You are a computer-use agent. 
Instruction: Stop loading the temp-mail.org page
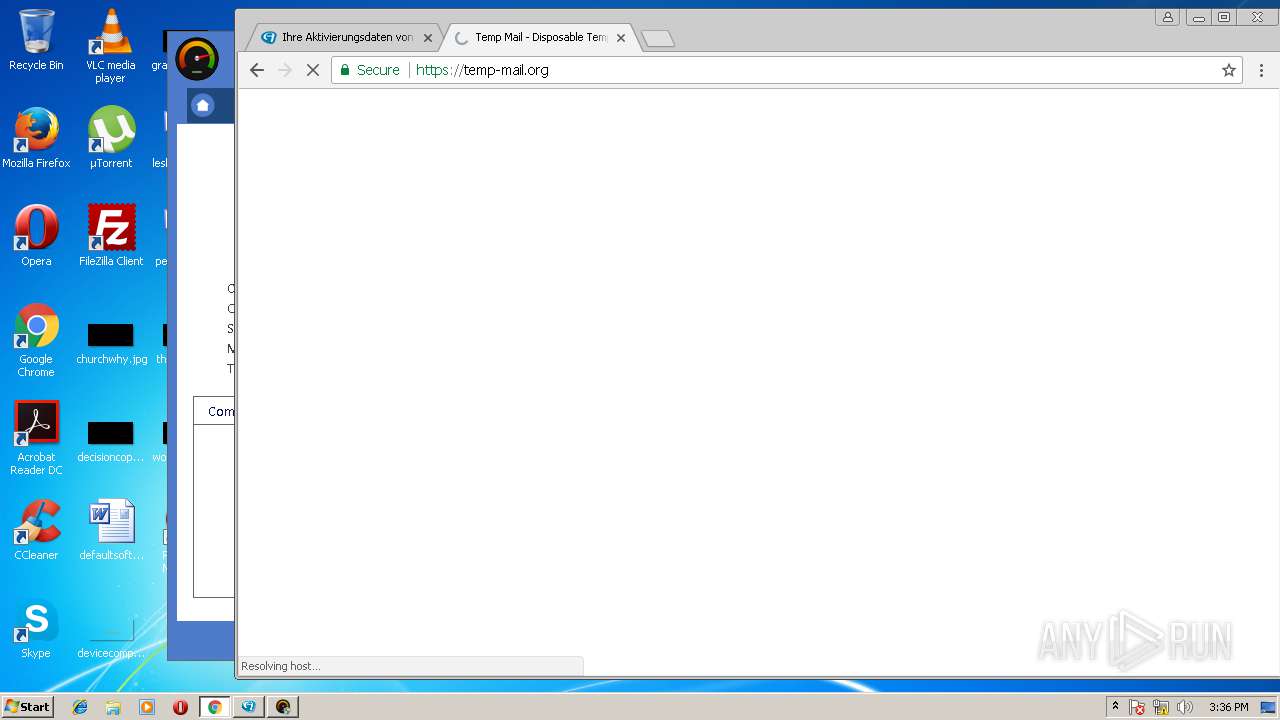pyautogui.click(x=313, y=70)
